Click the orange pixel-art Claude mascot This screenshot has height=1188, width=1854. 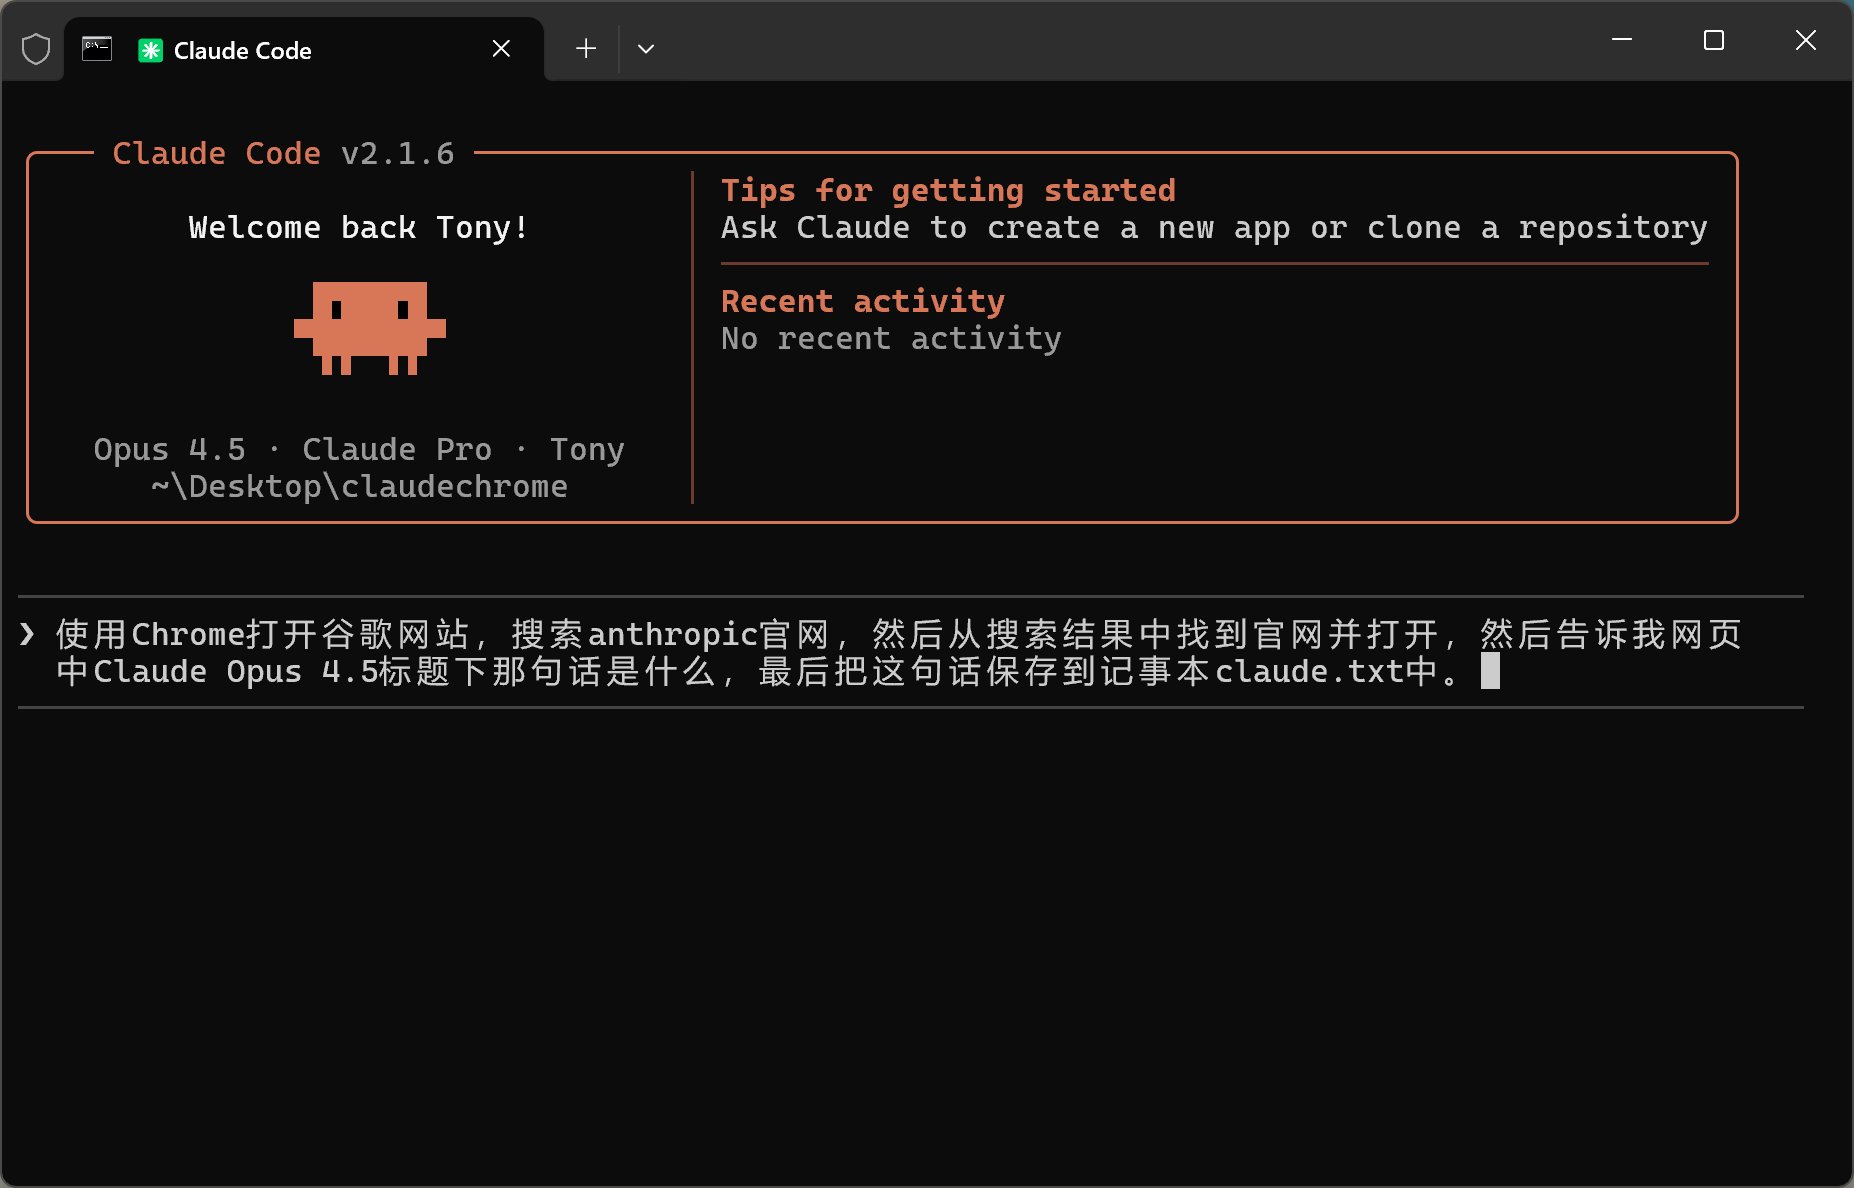(369, 328)
